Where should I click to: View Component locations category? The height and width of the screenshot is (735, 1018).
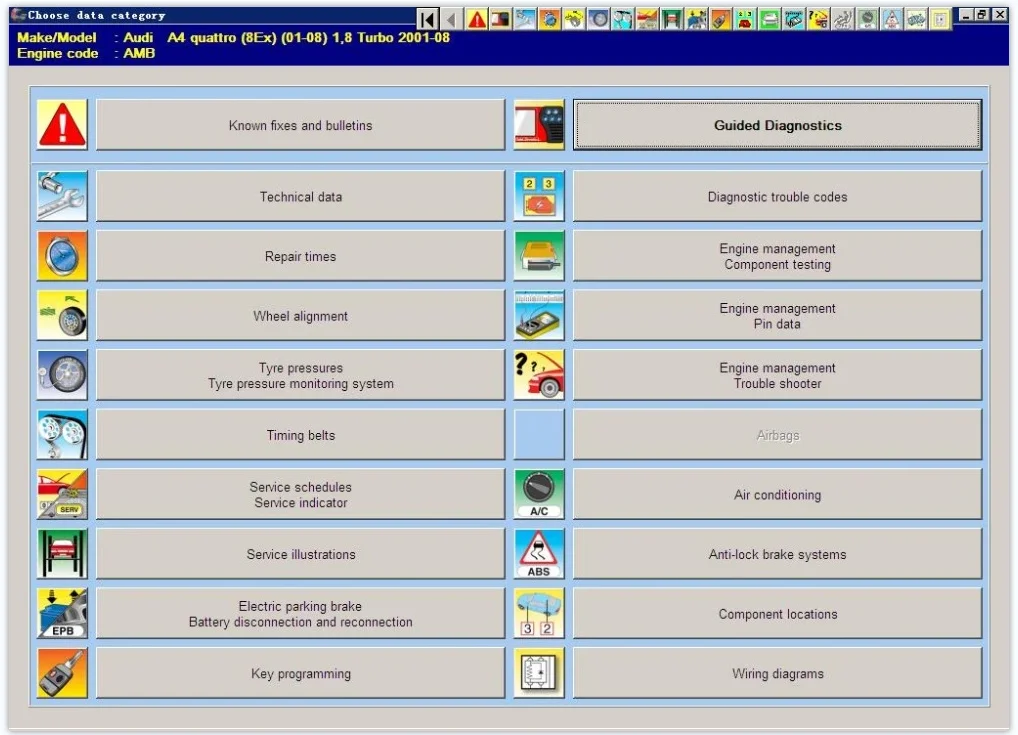(x=777, y=614)
